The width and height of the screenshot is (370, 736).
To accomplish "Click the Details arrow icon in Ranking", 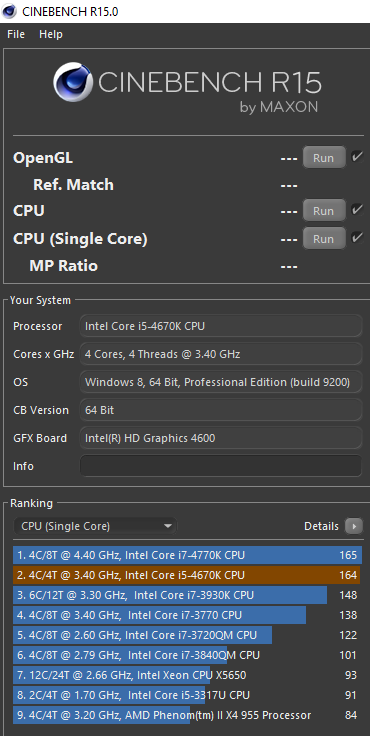I will [354, 526].
